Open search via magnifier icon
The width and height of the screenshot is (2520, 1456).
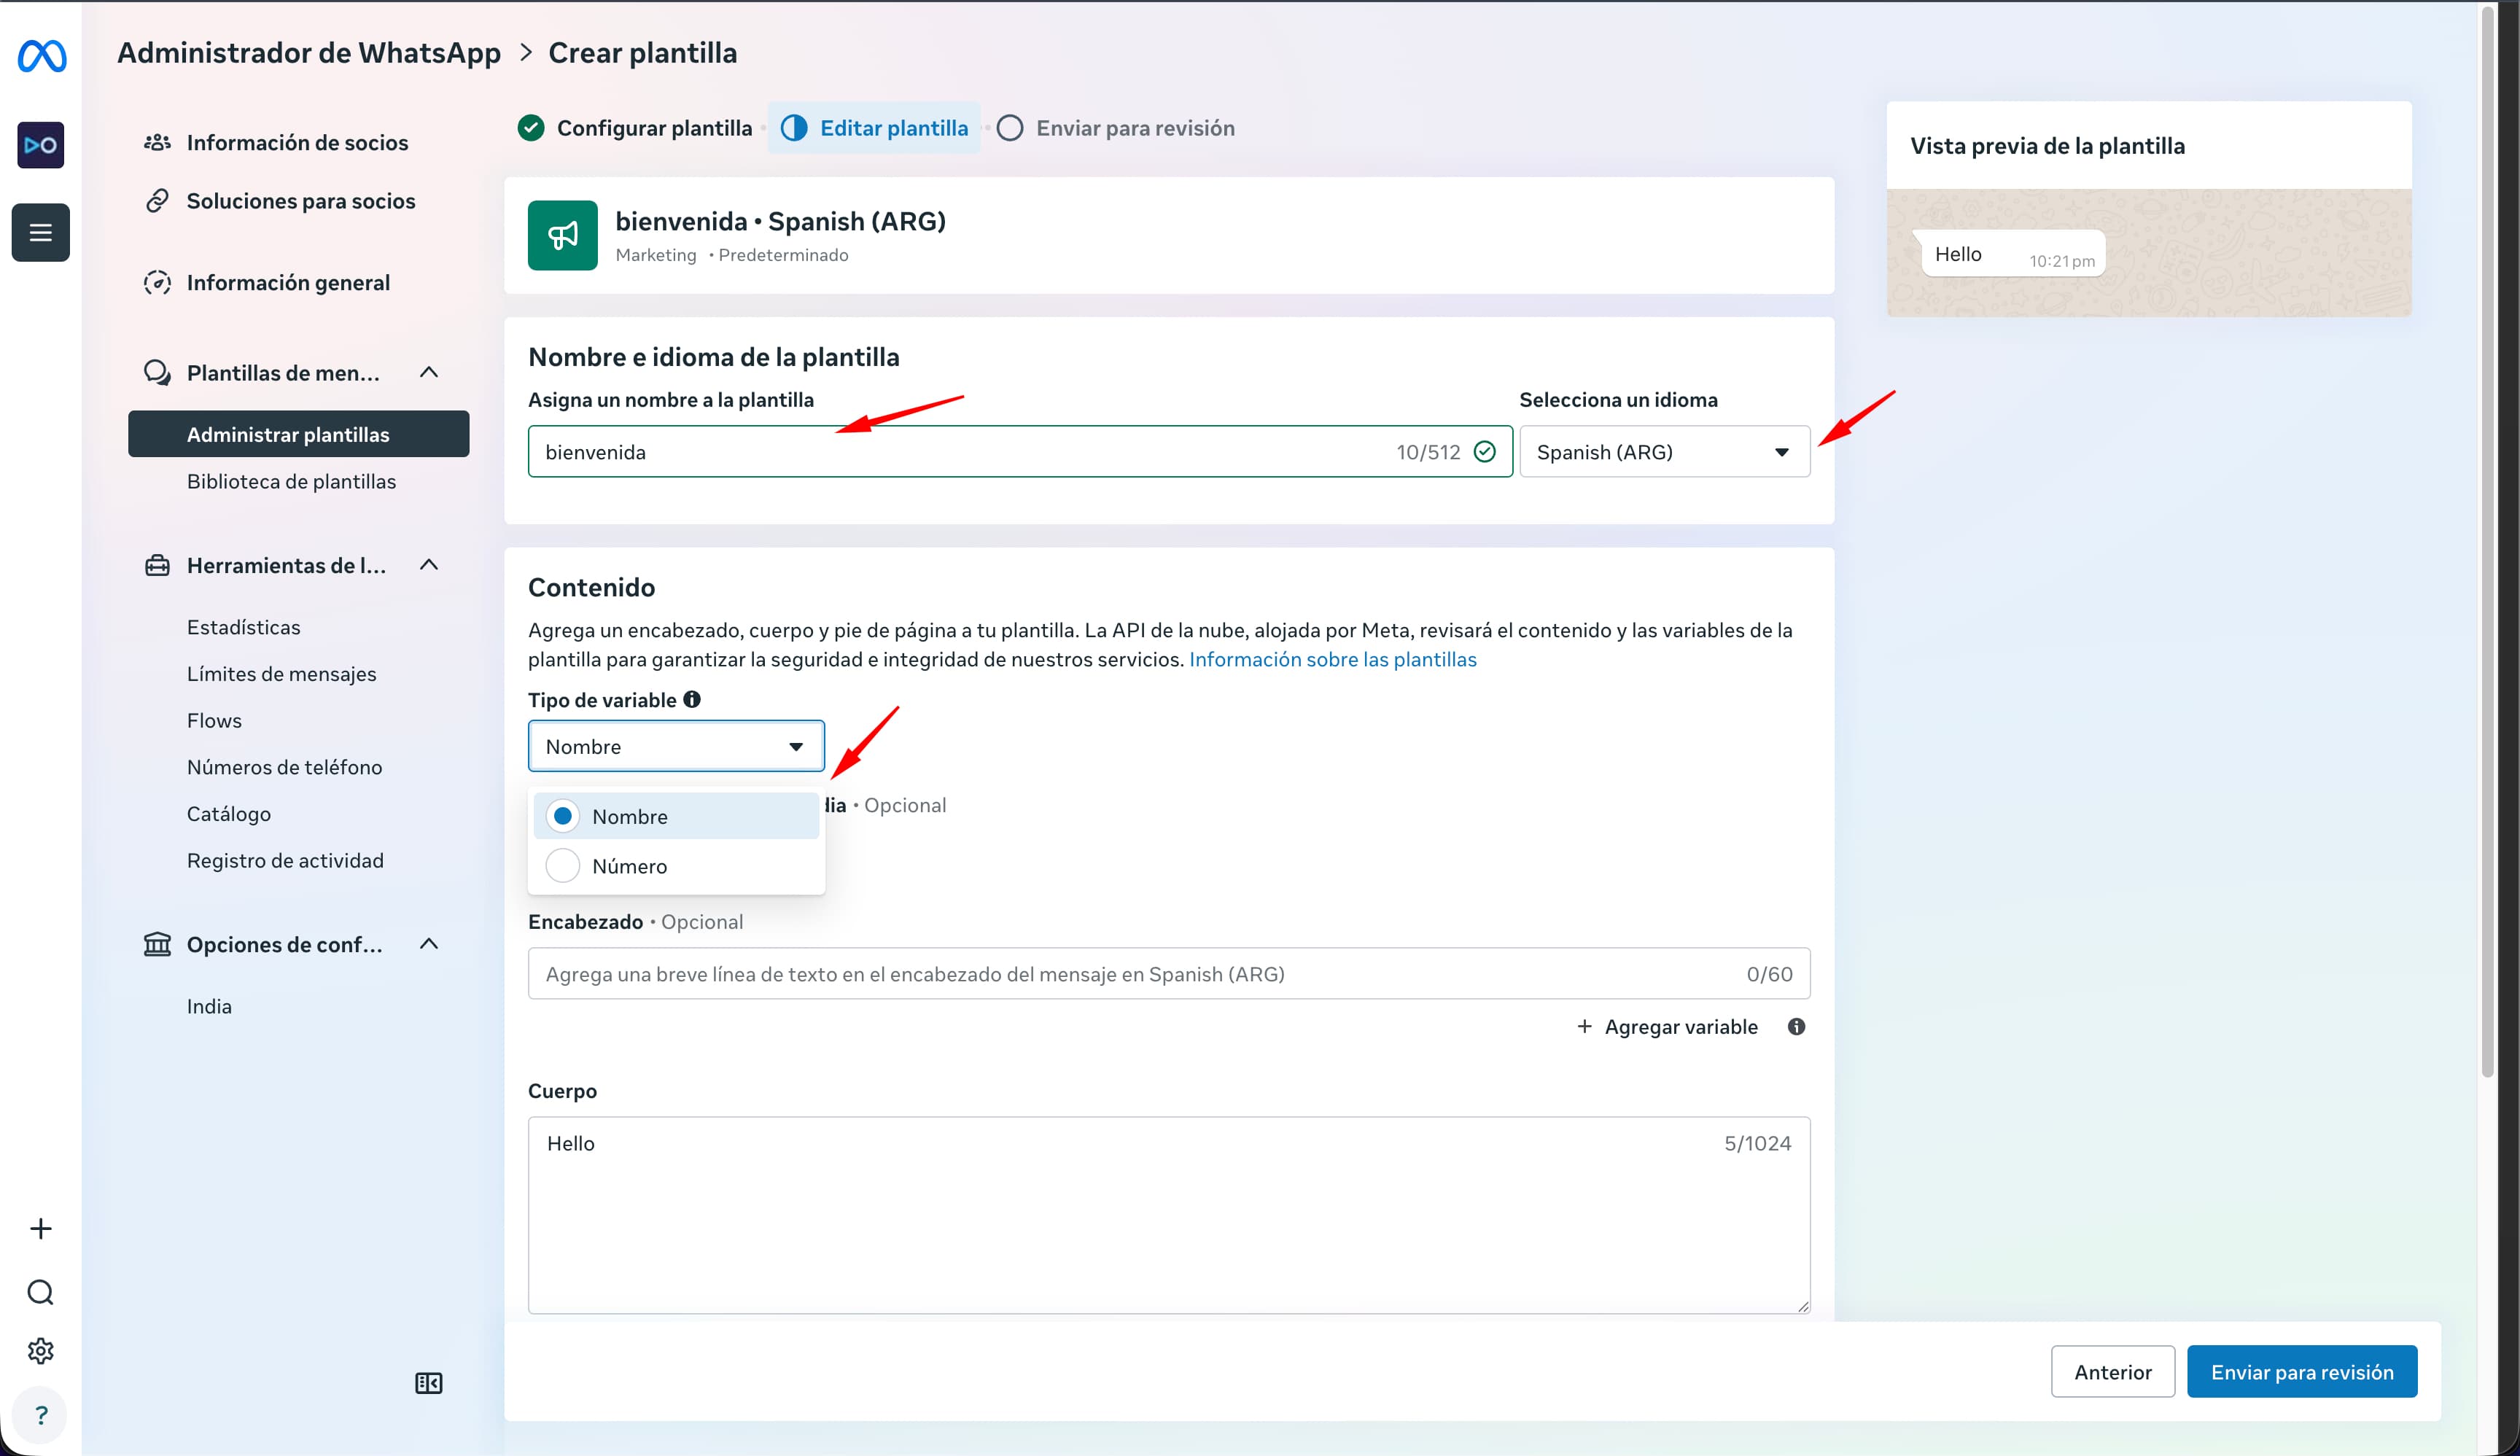pos(41,1292)
